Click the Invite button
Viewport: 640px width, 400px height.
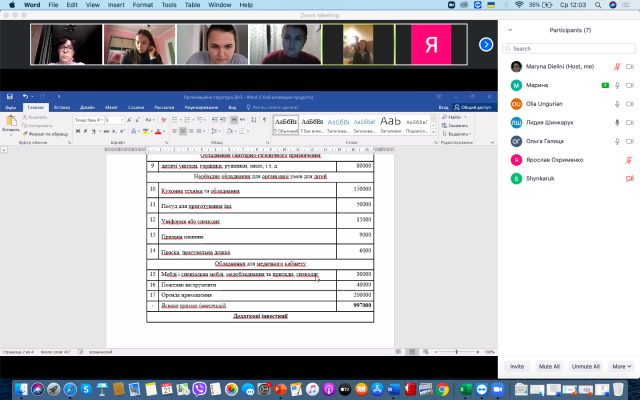pos(517,366)
